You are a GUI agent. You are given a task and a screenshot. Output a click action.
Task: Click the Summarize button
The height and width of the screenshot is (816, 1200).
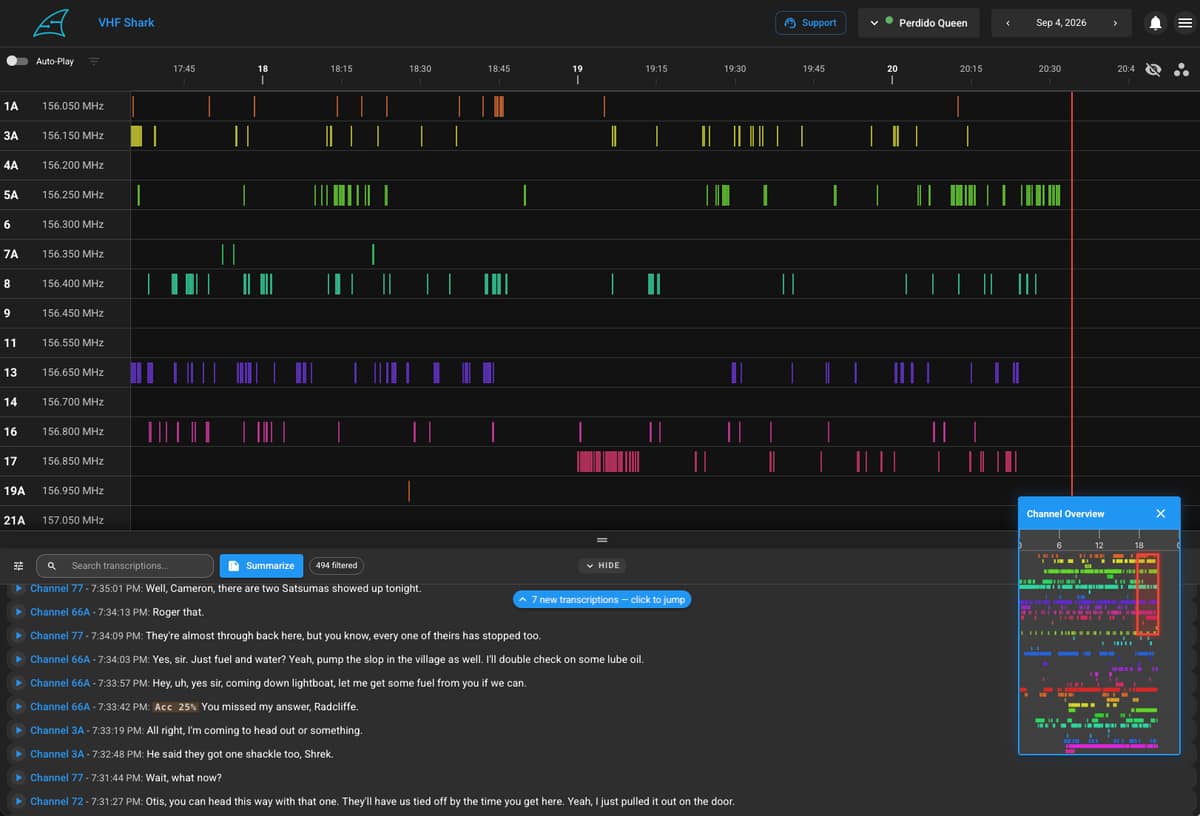click(261, 566)
